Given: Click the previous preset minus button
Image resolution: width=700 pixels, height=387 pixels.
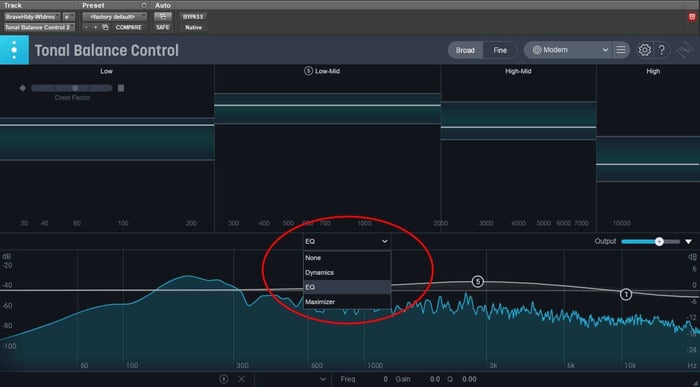Looking at the screenshot, I should click(87, 27).
